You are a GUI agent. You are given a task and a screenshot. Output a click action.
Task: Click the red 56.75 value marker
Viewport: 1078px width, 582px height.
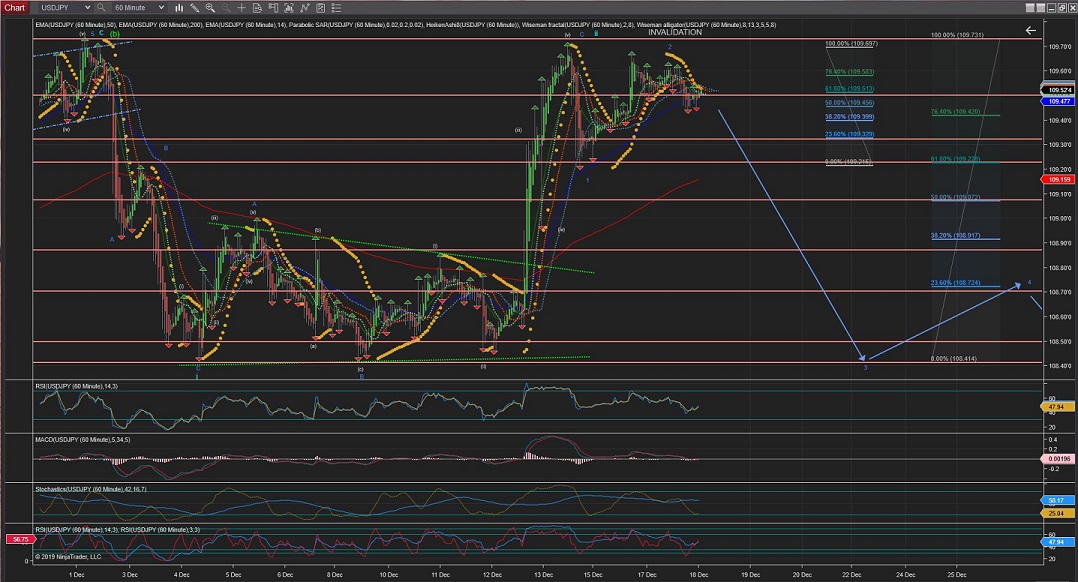pyautogui.click(x=20, y=539)
